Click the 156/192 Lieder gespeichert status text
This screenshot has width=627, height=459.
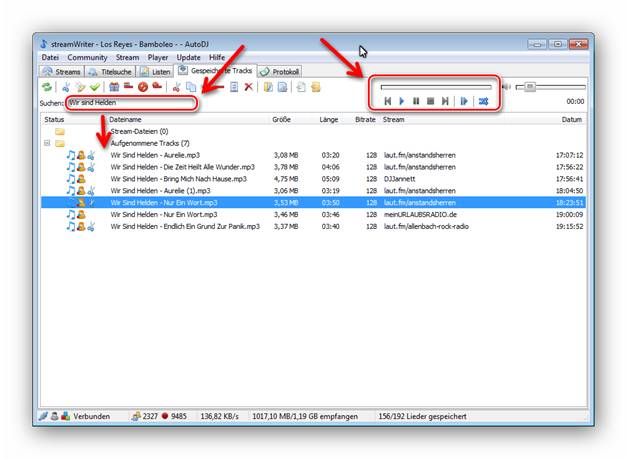point(422,416)
